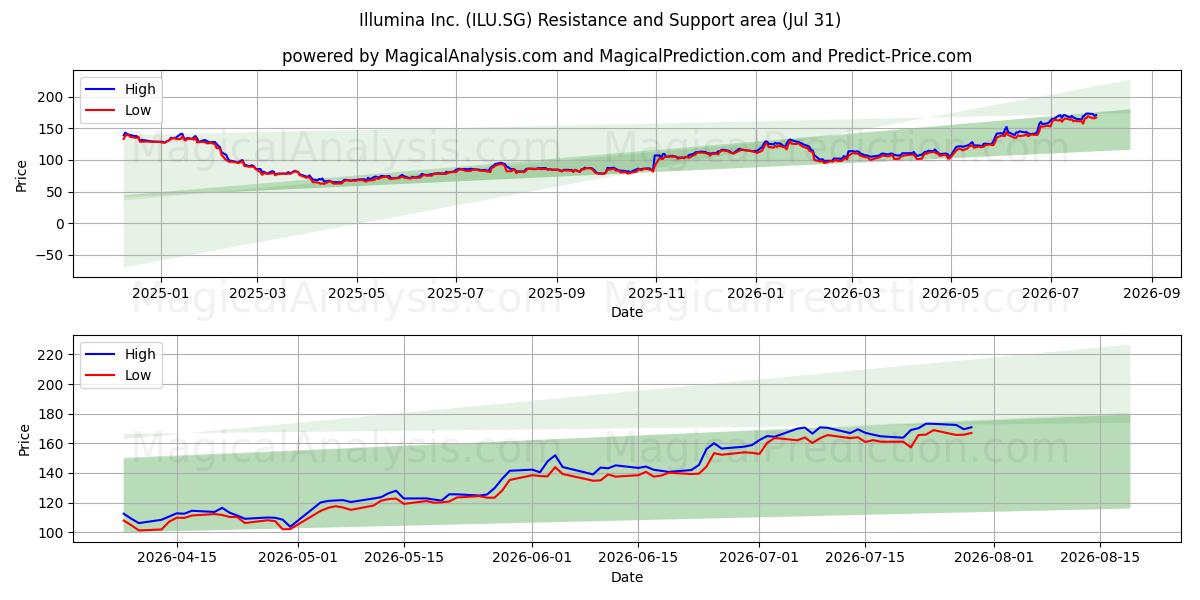The image size is (1200, 600).
Task: Click the '2025-11' x-axis label on top chart
Action: click(x=656, y=294)
